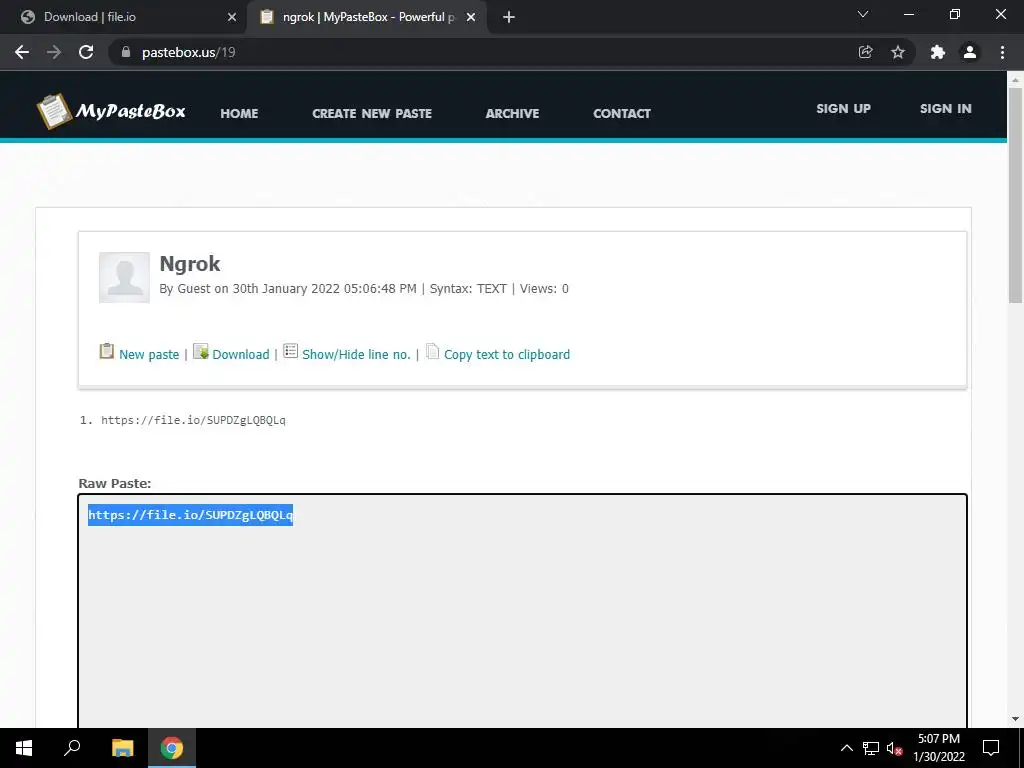Click the line numbers list icon

click(x=291, y=351)
